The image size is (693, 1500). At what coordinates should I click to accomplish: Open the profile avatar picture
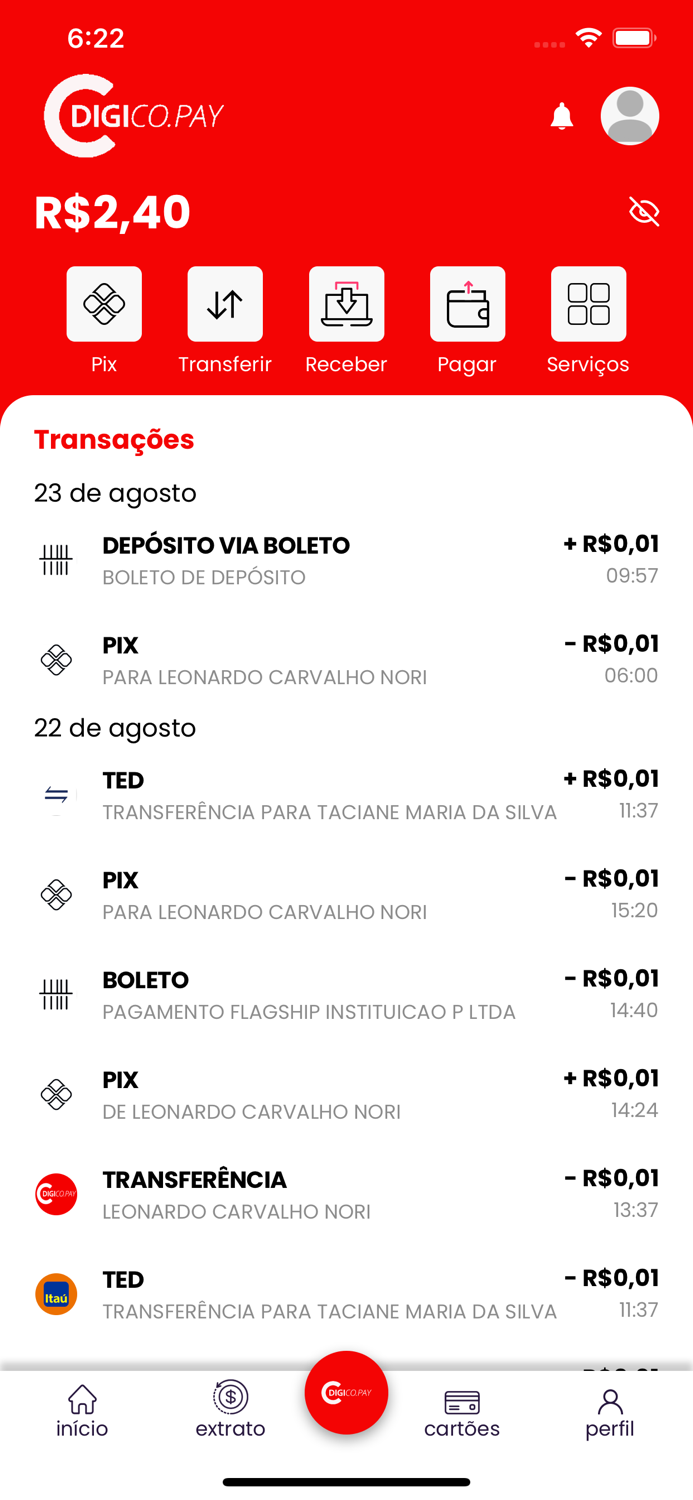tap(630, 116)
